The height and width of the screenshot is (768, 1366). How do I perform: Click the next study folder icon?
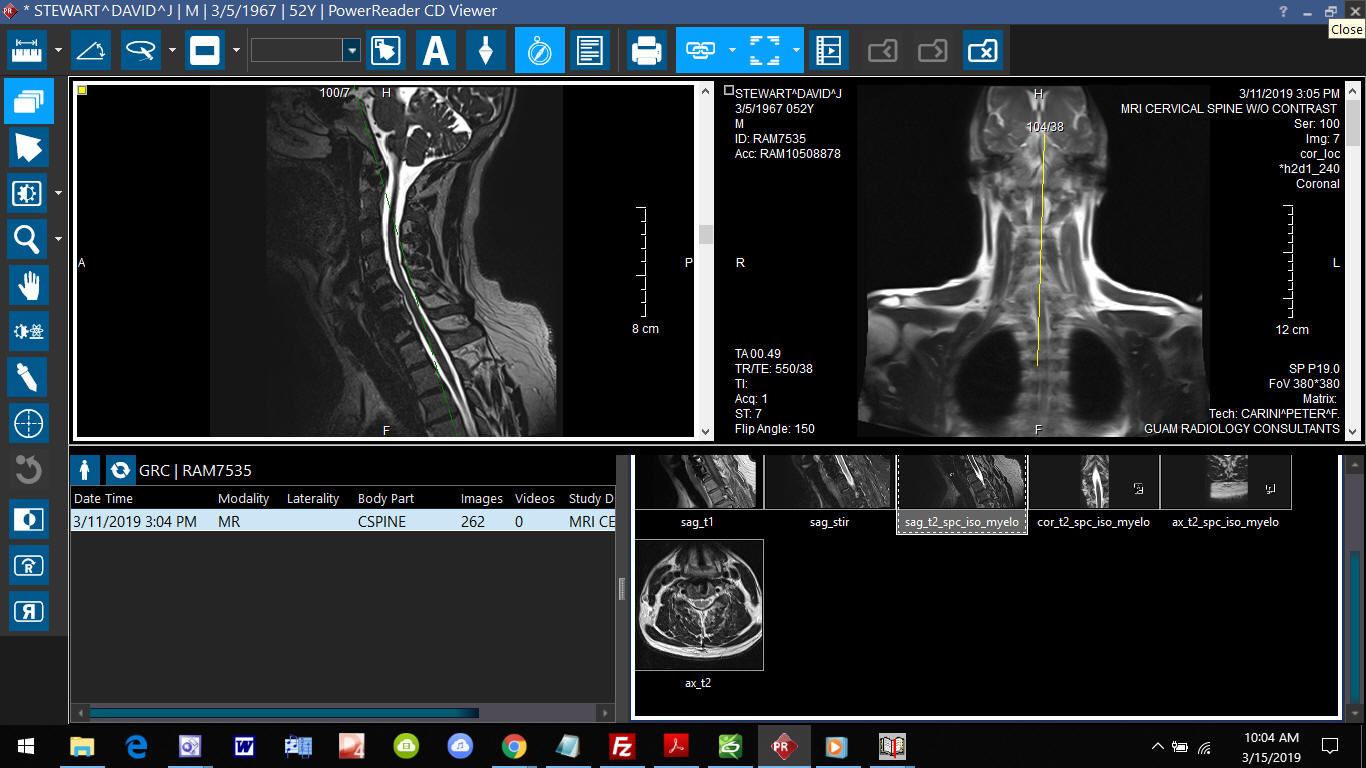tap(932, 50)
